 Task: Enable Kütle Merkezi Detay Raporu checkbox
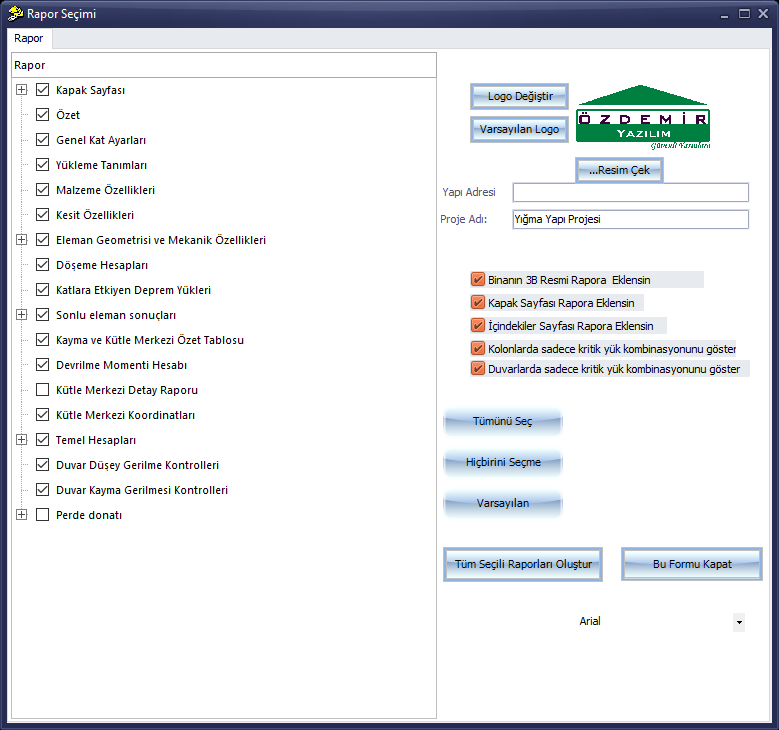[43, 390]
